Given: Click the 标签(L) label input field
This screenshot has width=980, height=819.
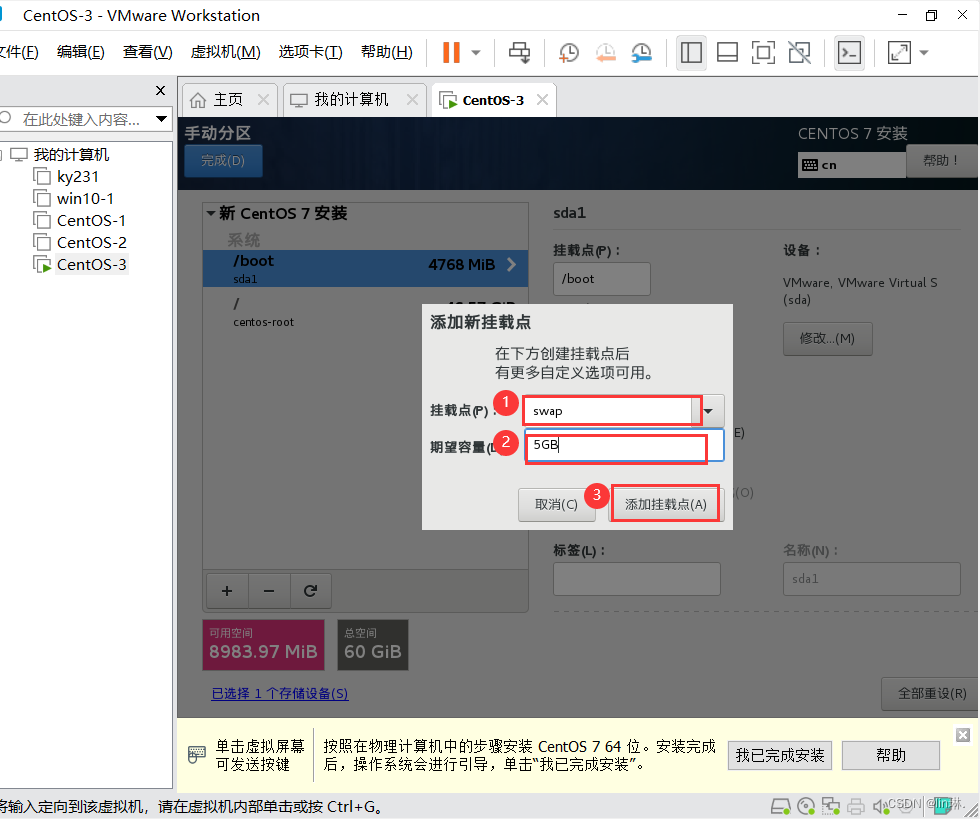Looking at the screenshot, I should coord(637,579).
